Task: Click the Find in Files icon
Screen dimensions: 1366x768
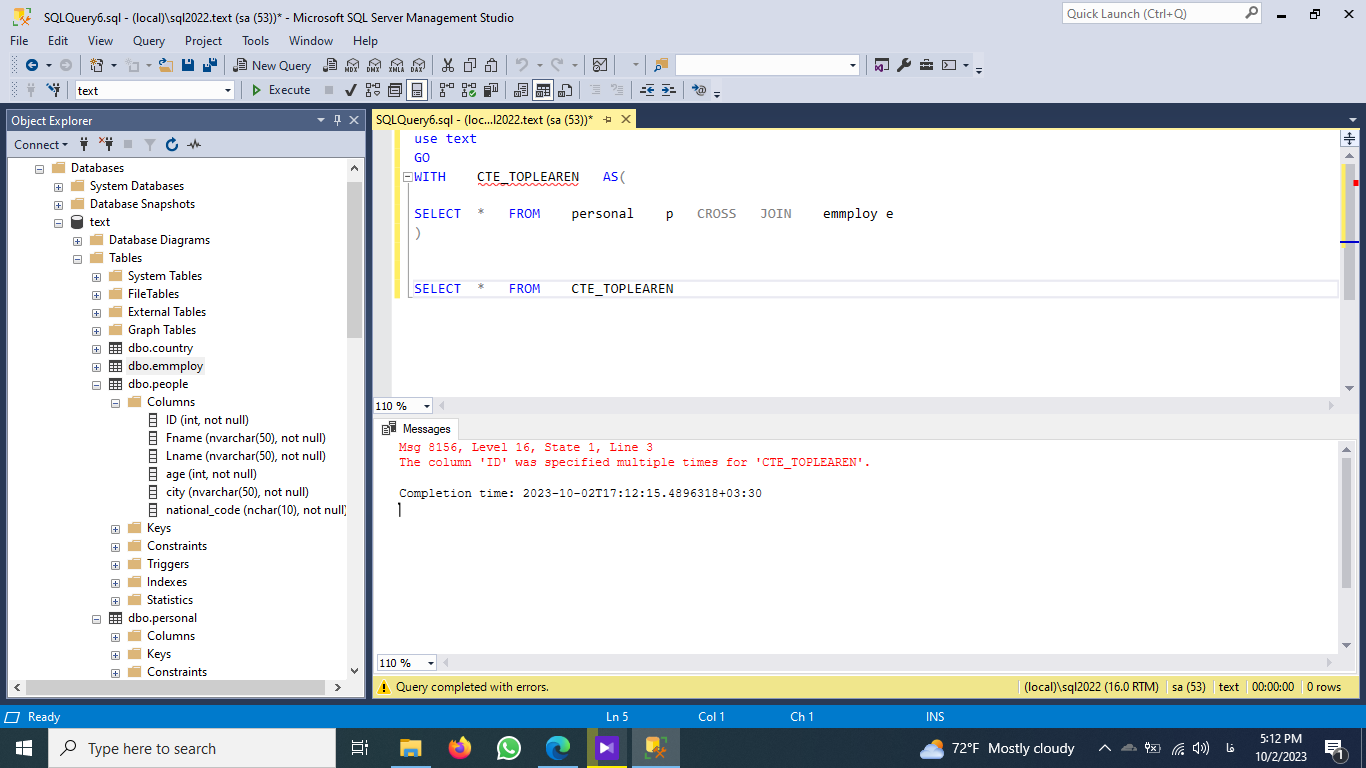Action: tap(660, 65)
